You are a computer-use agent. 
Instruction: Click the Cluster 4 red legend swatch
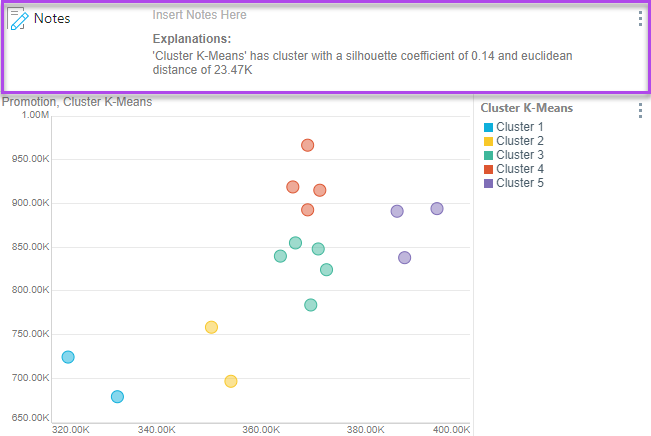(488, 169)
